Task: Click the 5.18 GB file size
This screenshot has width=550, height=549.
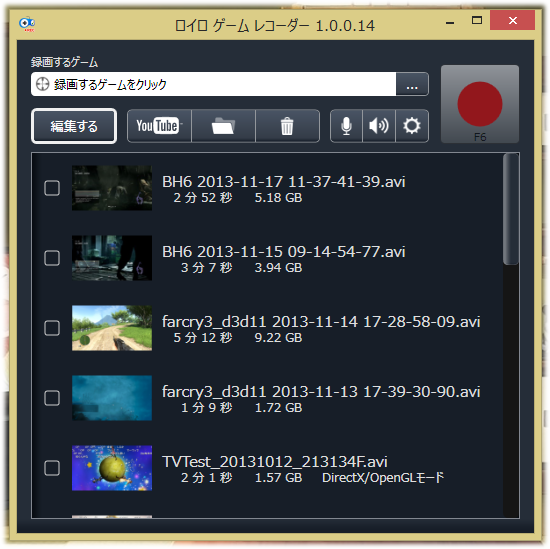Action: (278, 197)
